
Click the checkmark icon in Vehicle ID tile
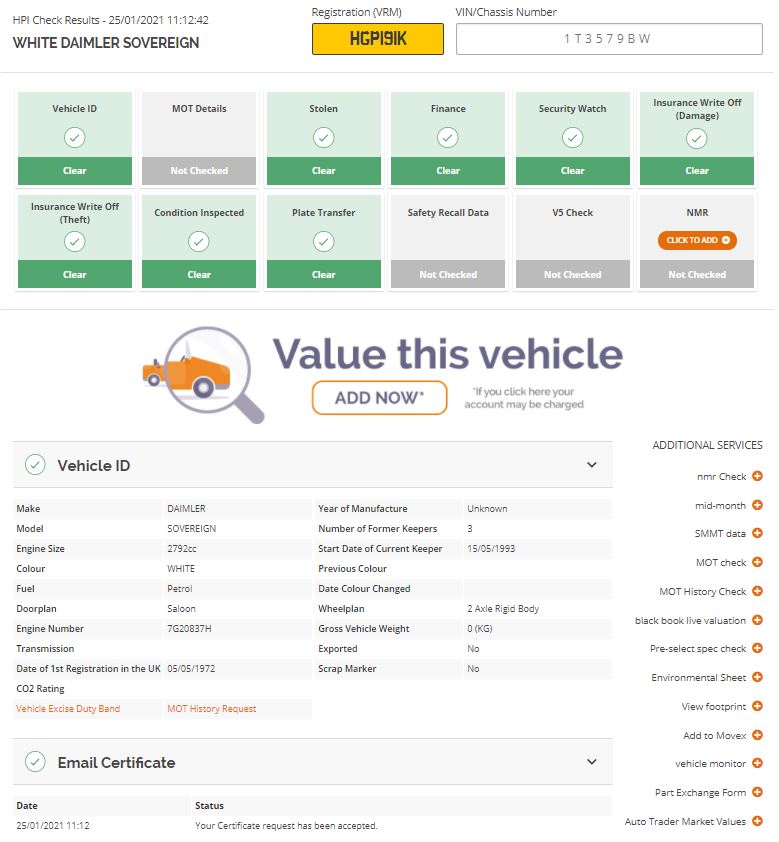point(75,137)
